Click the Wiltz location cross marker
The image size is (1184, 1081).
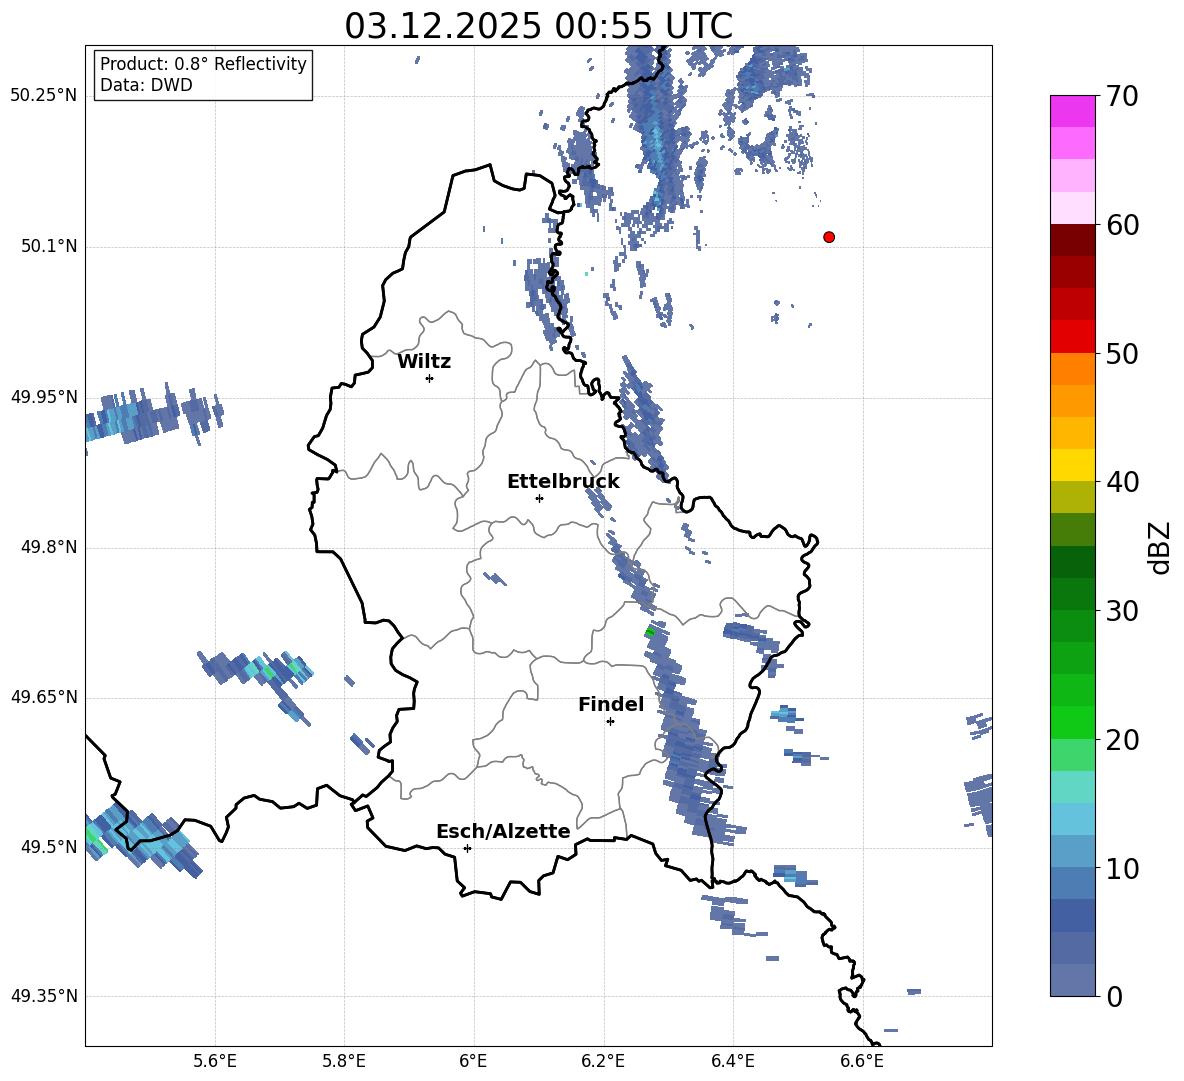[x=429, y=378]
